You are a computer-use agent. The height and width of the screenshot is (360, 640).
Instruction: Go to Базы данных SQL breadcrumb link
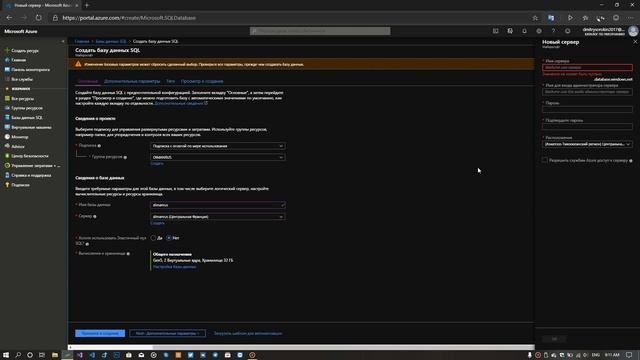pyautogui.click(x=111, y=42)
